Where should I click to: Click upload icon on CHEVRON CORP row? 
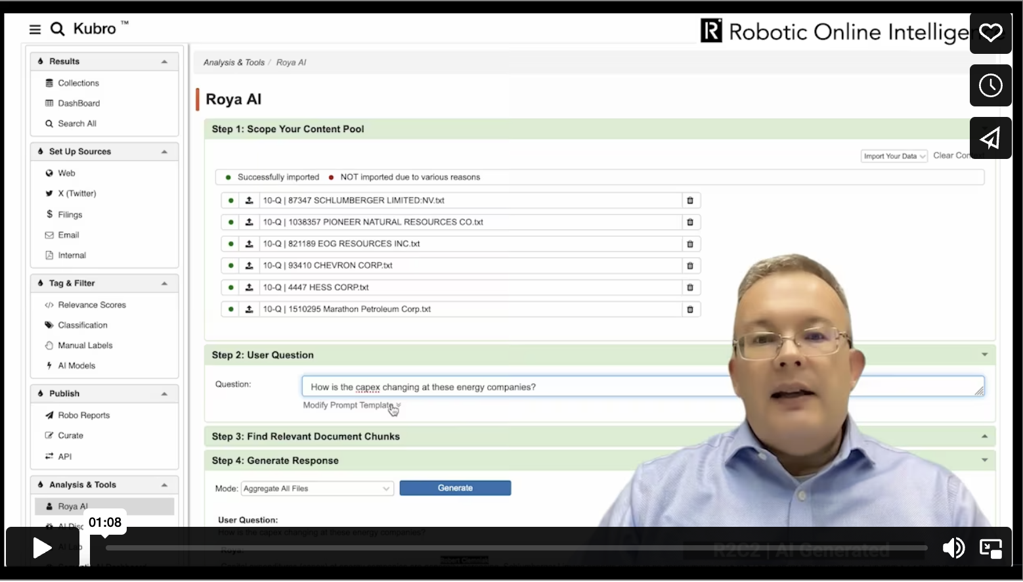click(x=249, y=266)
